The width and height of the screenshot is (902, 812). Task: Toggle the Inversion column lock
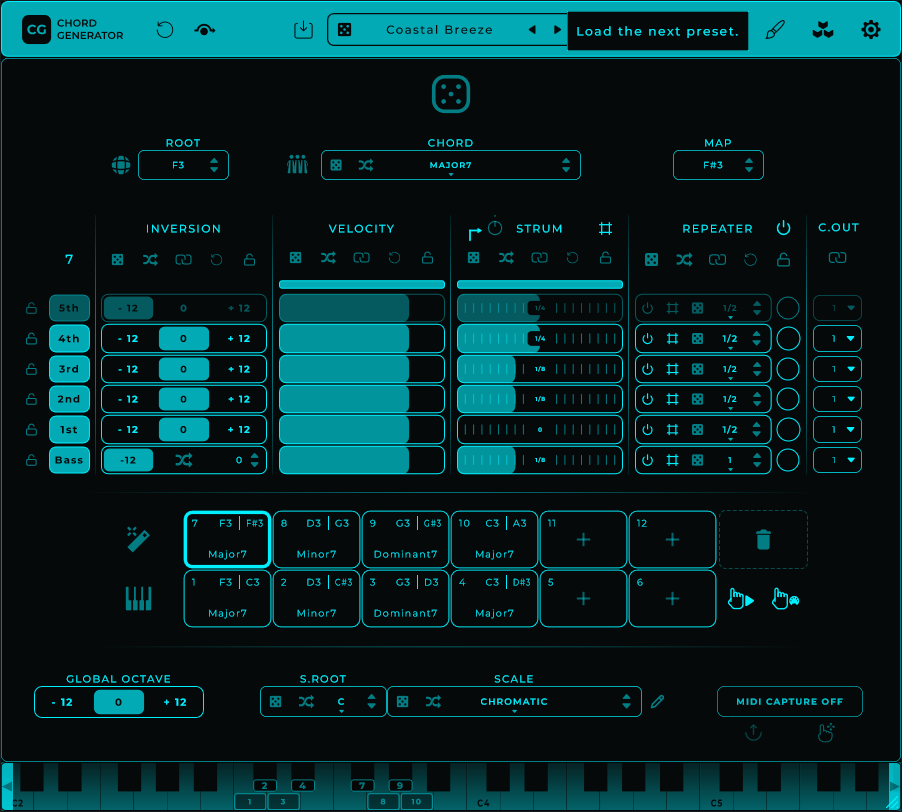[249, 259]
